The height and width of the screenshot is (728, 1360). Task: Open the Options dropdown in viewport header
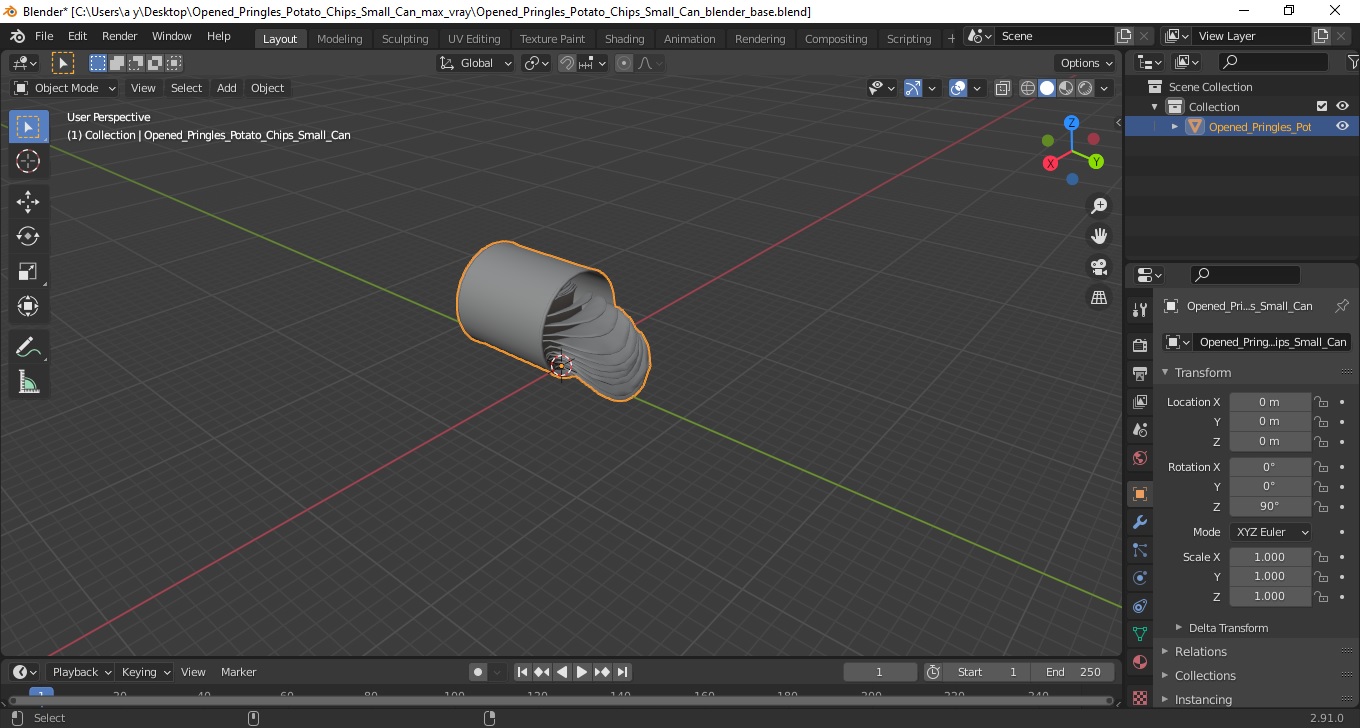click(x=1086, y=63)
